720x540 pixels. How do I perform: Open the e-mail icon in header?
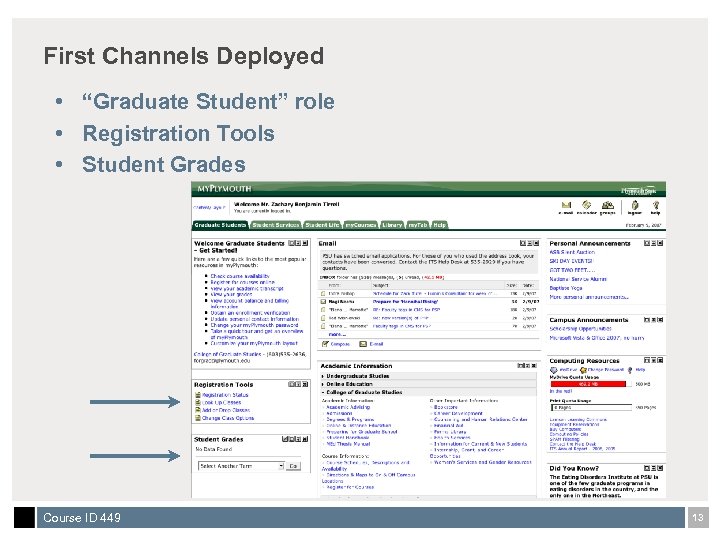click(566, 205)
